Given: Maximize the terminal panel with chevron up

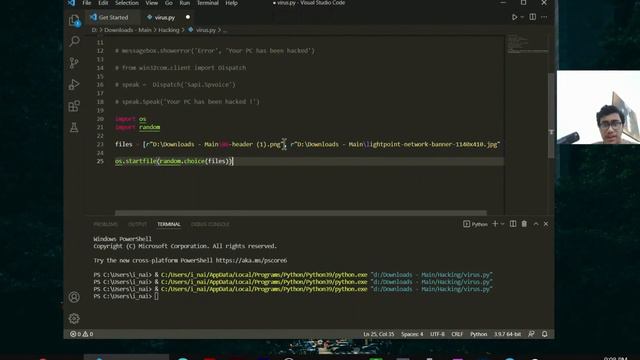Looking at the screenshot, I should coord(536,224).
